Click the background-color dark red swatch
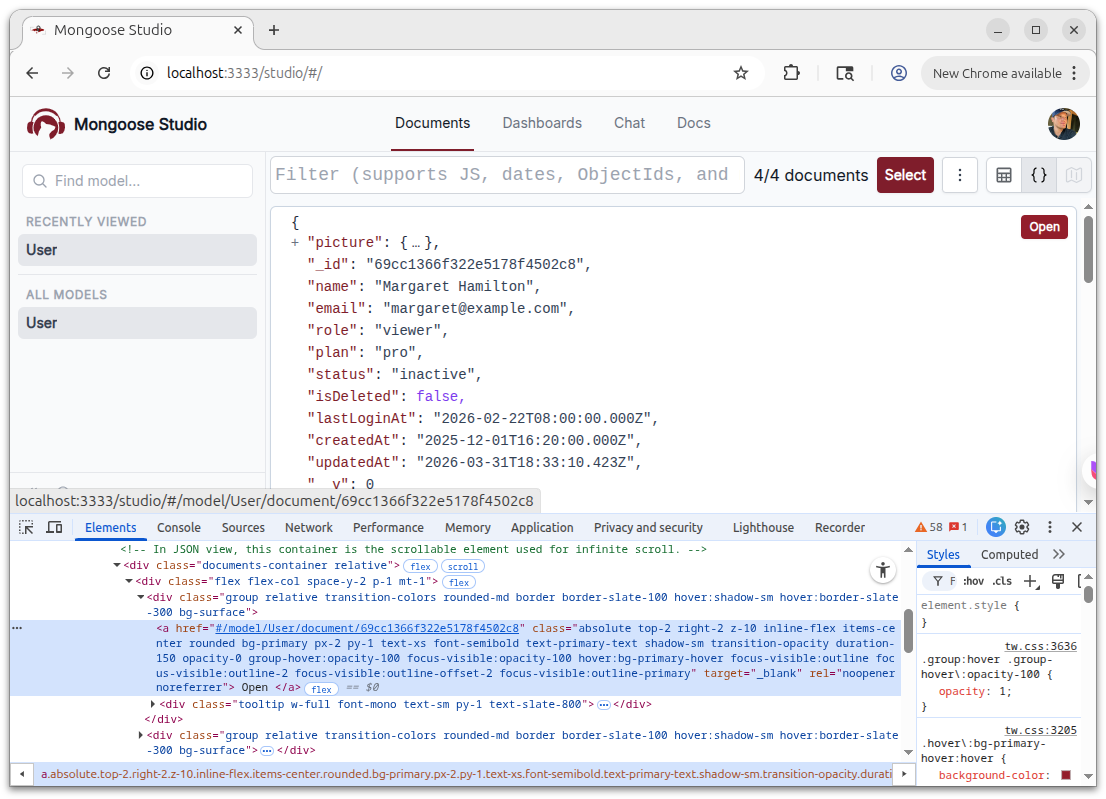Image resolution: width=1106 pixels, height=799 pixels. (x=1066, y=775)
